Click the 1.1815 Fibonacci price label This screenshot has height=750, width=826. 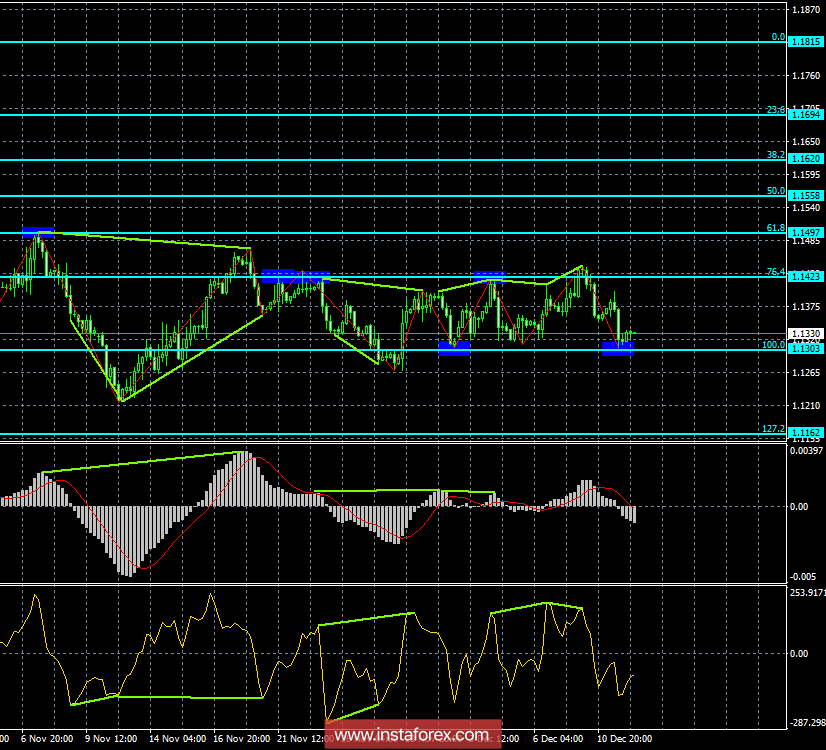(805, 42)
